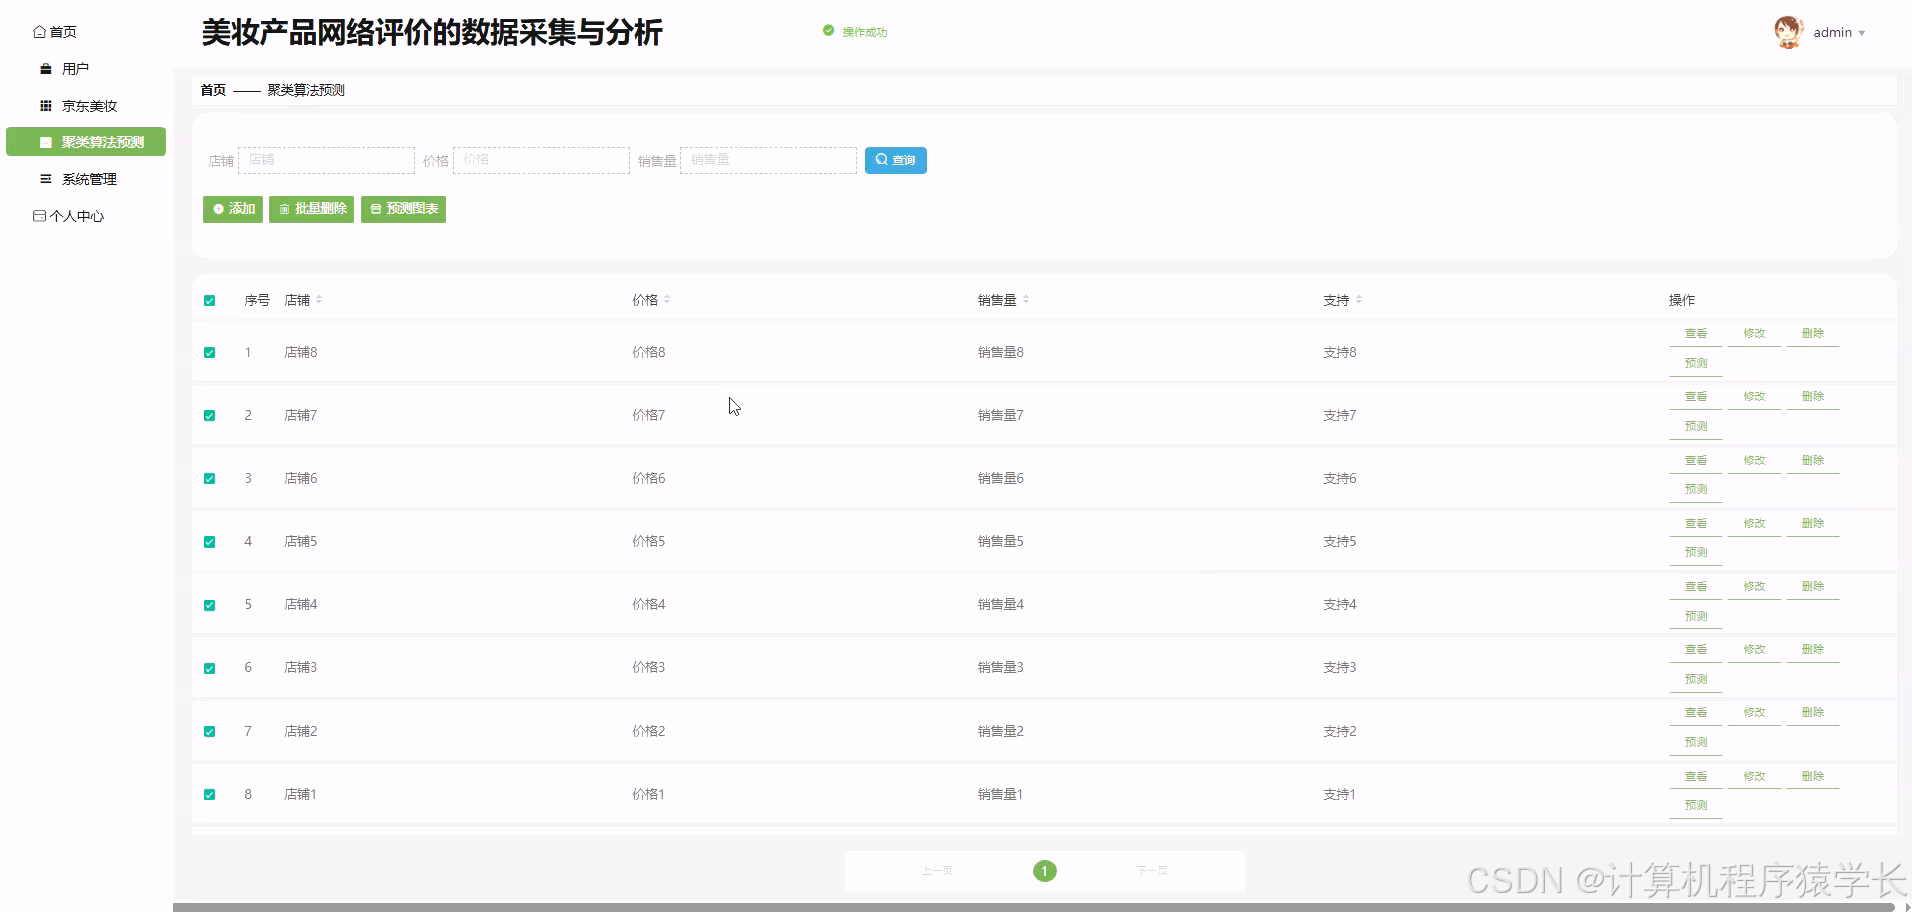1912x912 pixels.
Task: Click 修改 for row 店铺8
Action: 1755,334
